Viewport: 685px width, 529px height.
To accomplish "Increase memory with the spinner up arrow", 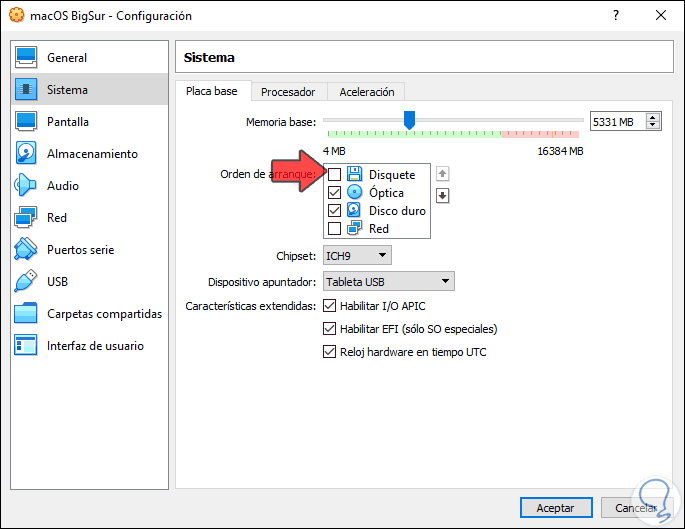I will point(653,117).
